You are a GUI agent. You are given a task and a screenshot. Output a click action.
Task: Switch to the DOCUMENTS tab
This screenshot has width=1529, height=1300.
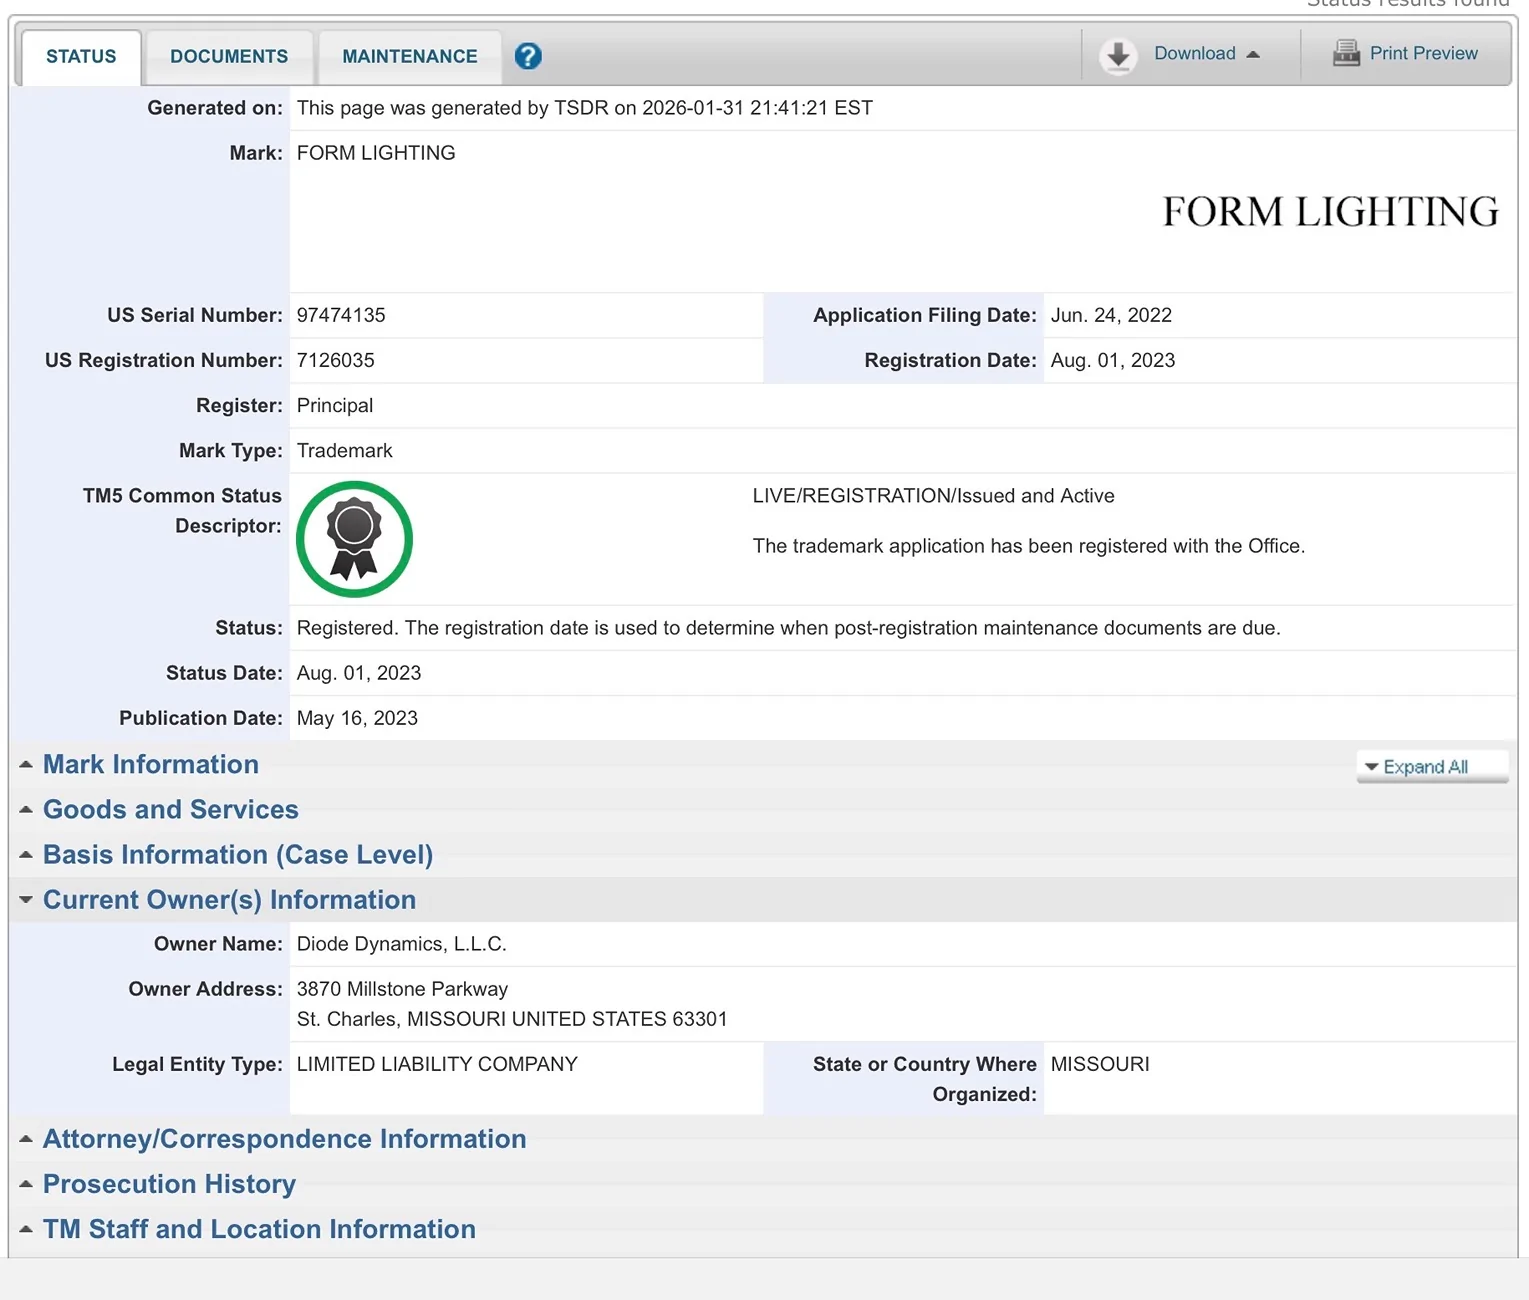[x=229, y=57]
